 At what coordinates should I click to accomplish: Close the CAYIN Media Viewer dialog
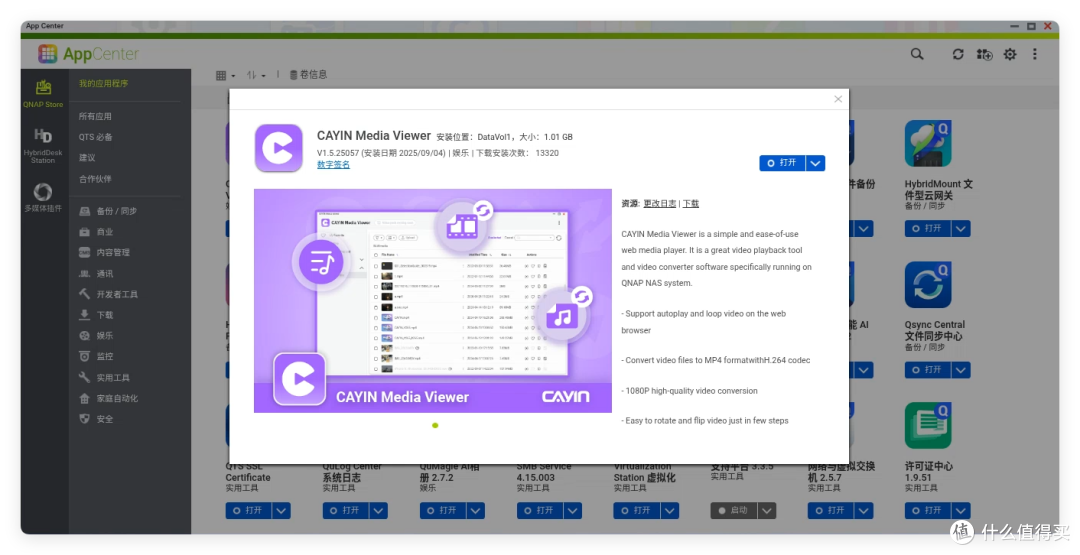[x=838, y=99]
